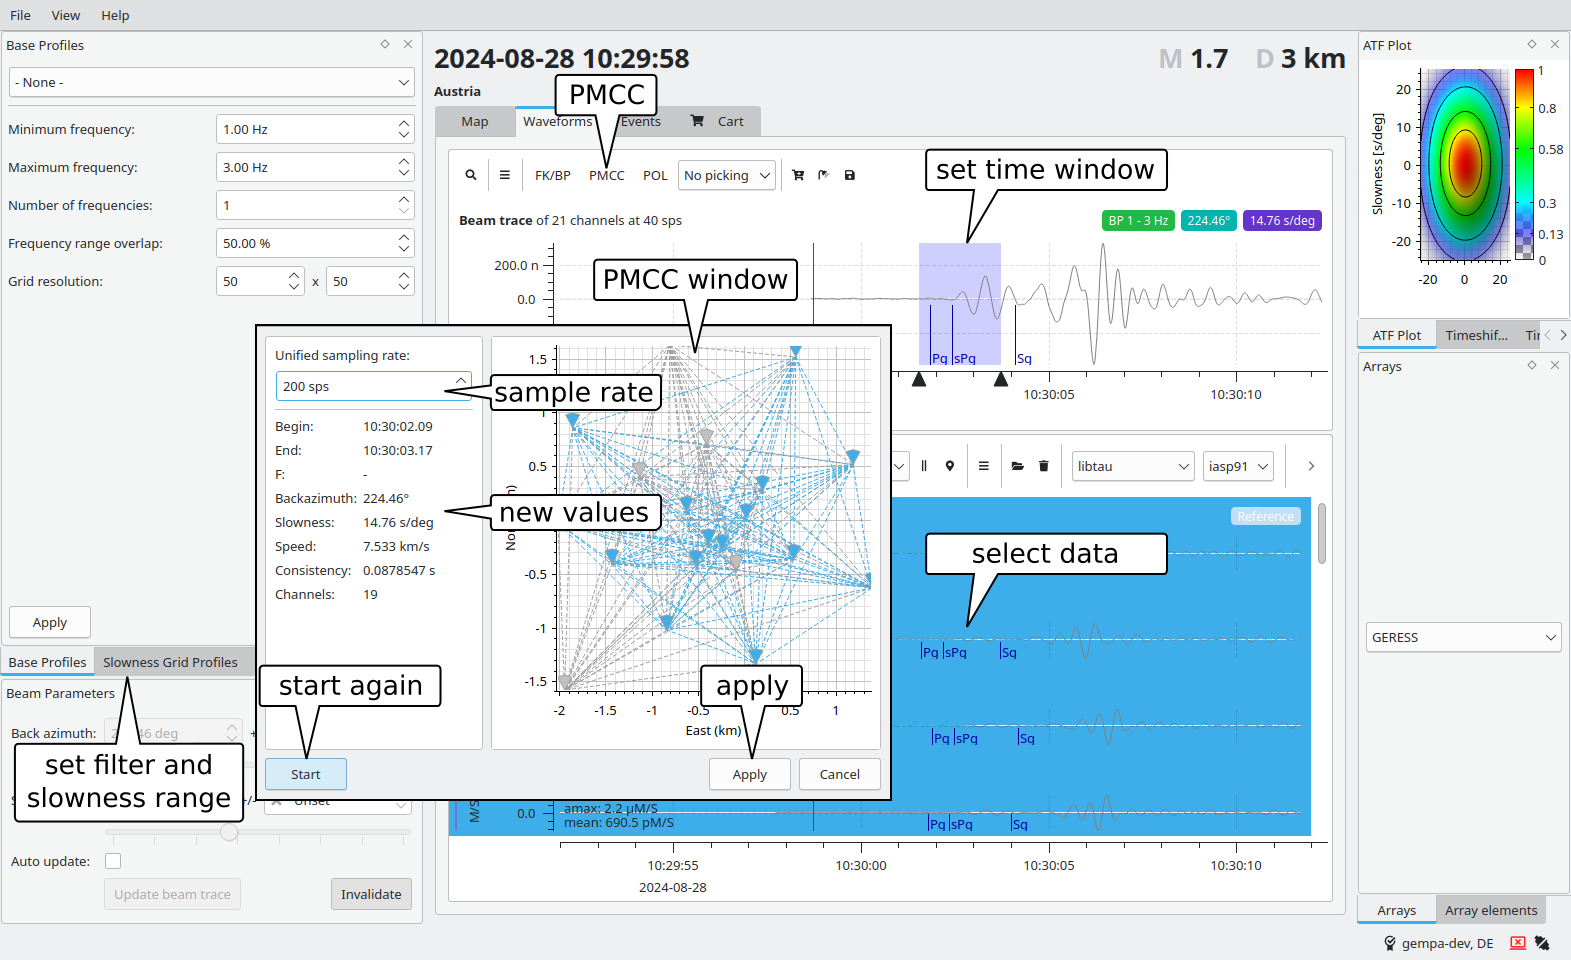Click the red laptop status icon
The width and height of the screenshot is (1571, 960).
[1518, 943]
